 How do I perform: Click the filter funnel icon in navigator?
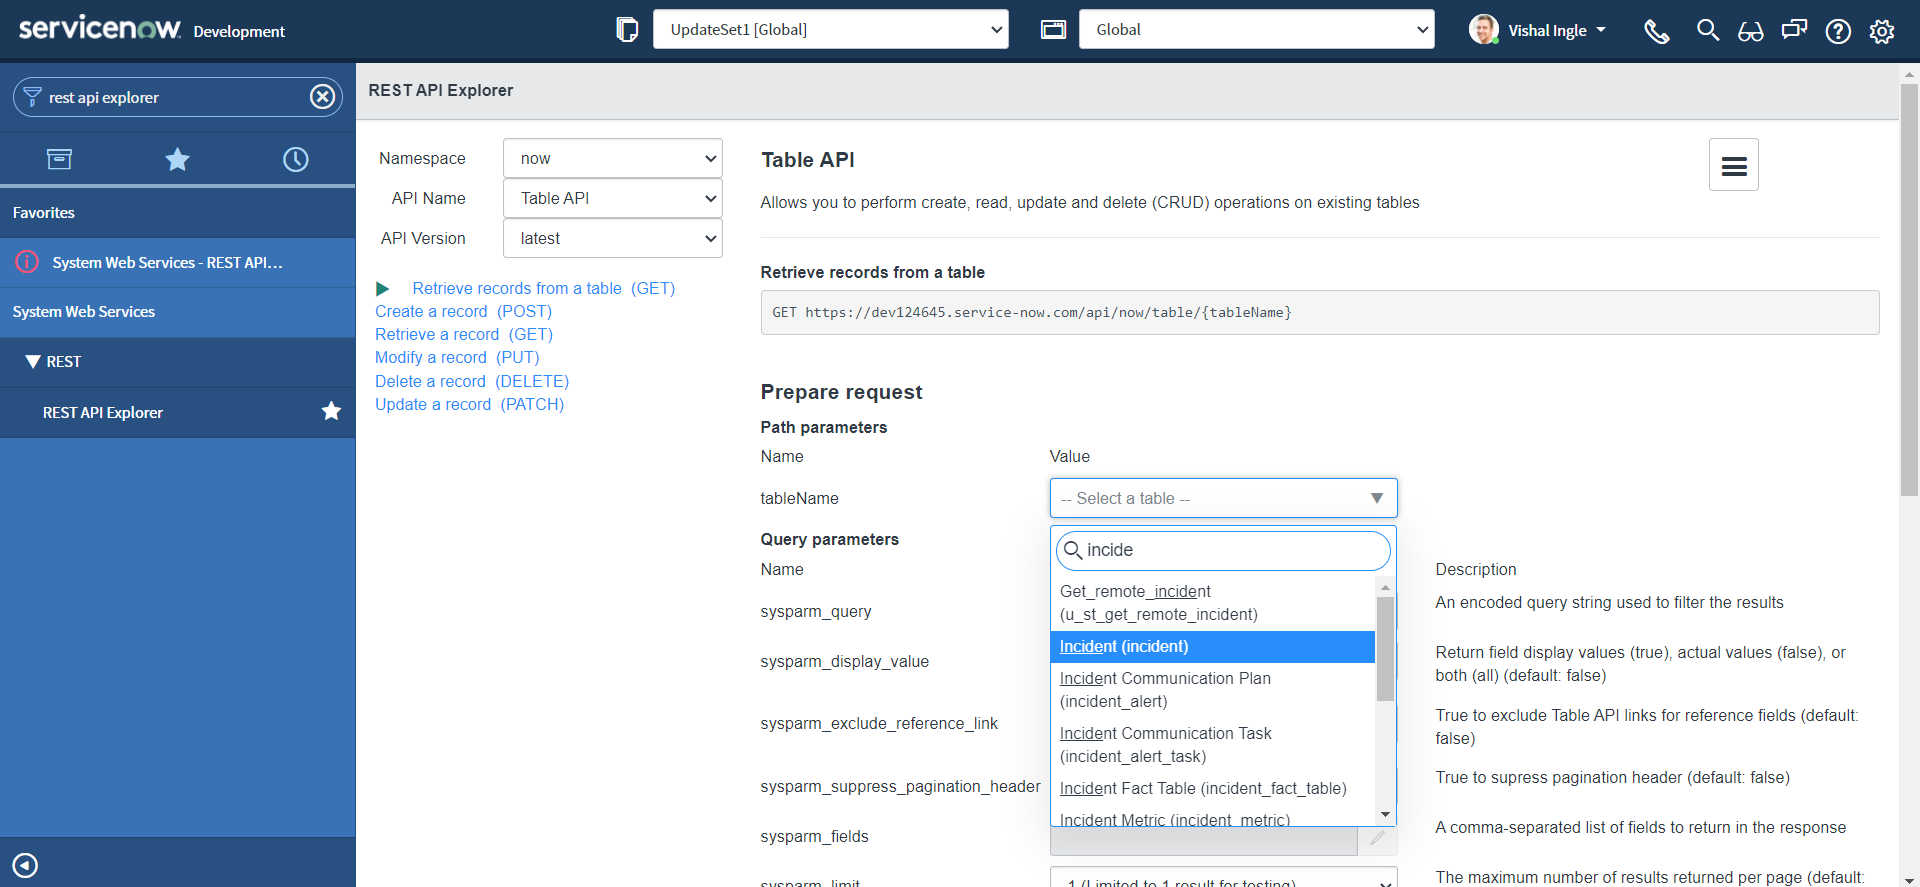[x=32, y=97]
